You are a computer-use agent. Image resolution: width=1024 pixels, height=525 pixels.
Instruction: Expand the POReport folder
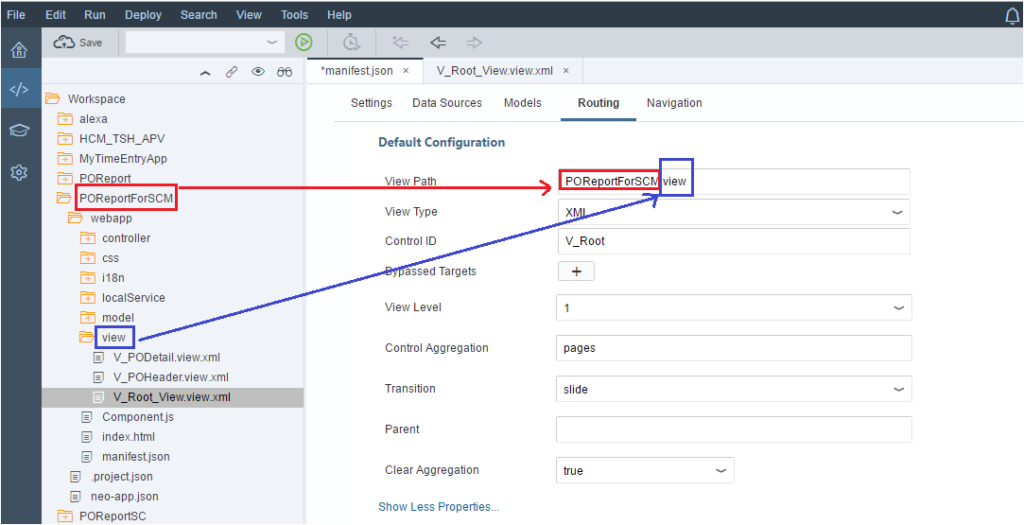[64, 178]
